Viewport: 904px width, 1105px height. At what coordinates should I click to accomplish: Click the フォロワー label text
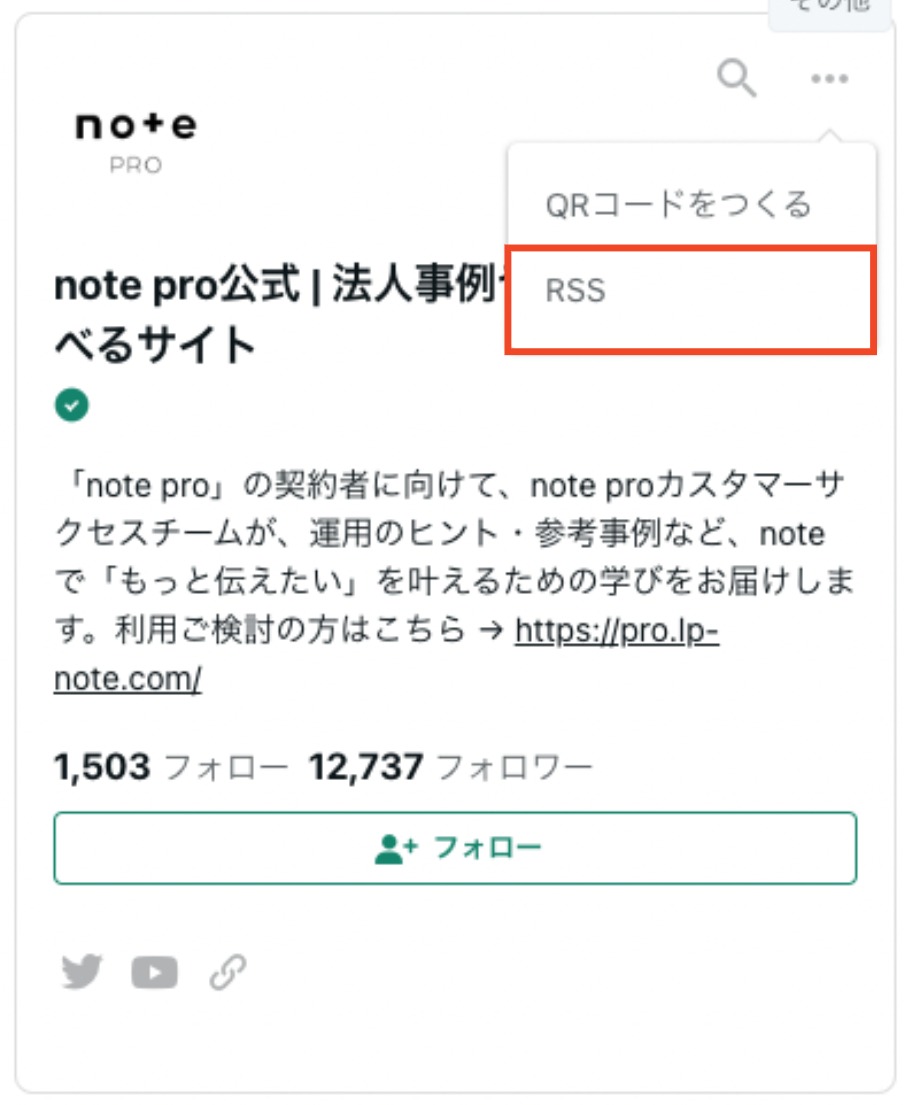coord(515,767)
